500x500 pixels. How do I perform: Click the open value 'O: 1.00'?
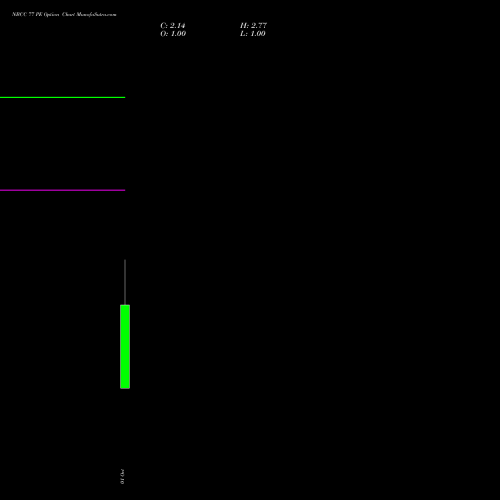pos(173,34)
